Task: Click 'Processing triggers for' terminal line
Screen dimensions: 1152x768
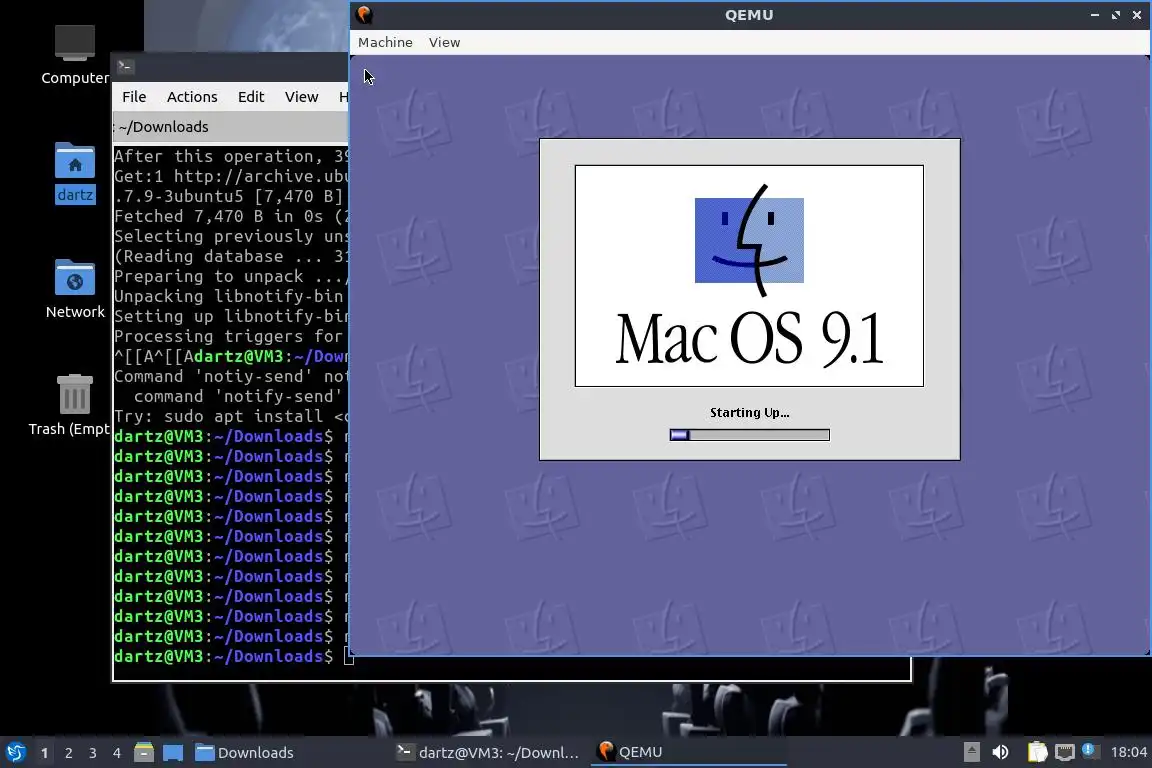Action: pos(231,336)
